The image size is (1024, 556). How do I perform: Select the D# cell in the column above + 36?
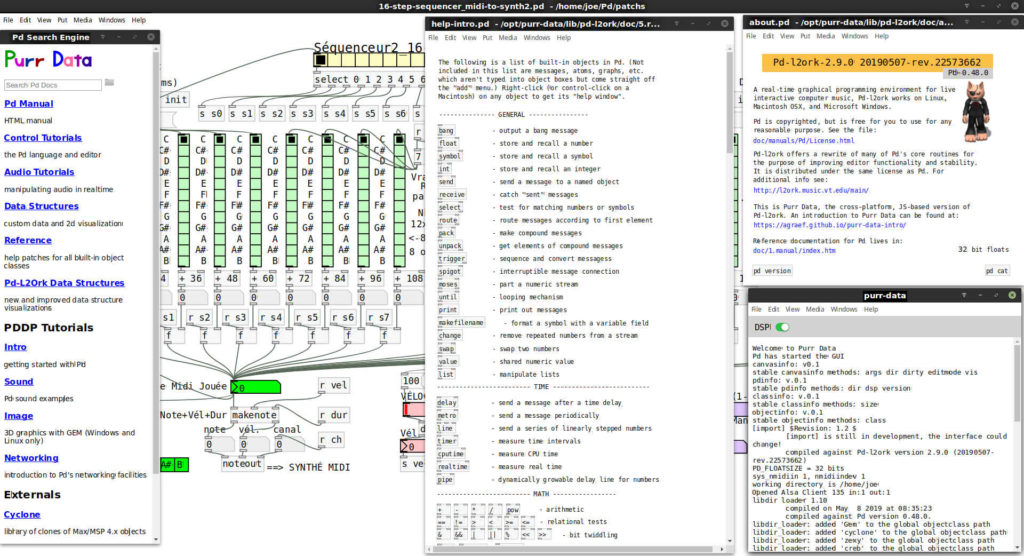pos(184,172)
